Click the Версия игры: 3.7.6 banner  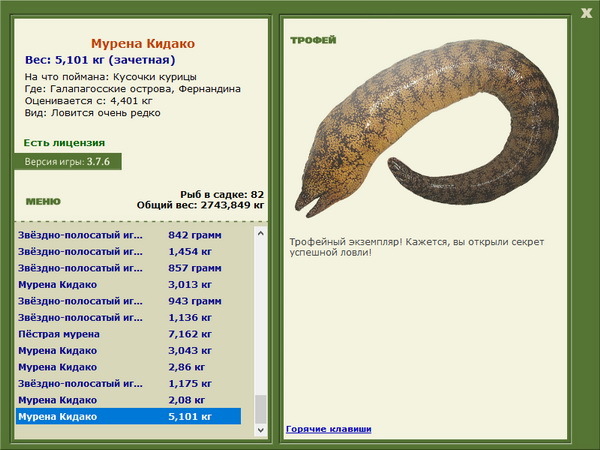coord(68,161)
